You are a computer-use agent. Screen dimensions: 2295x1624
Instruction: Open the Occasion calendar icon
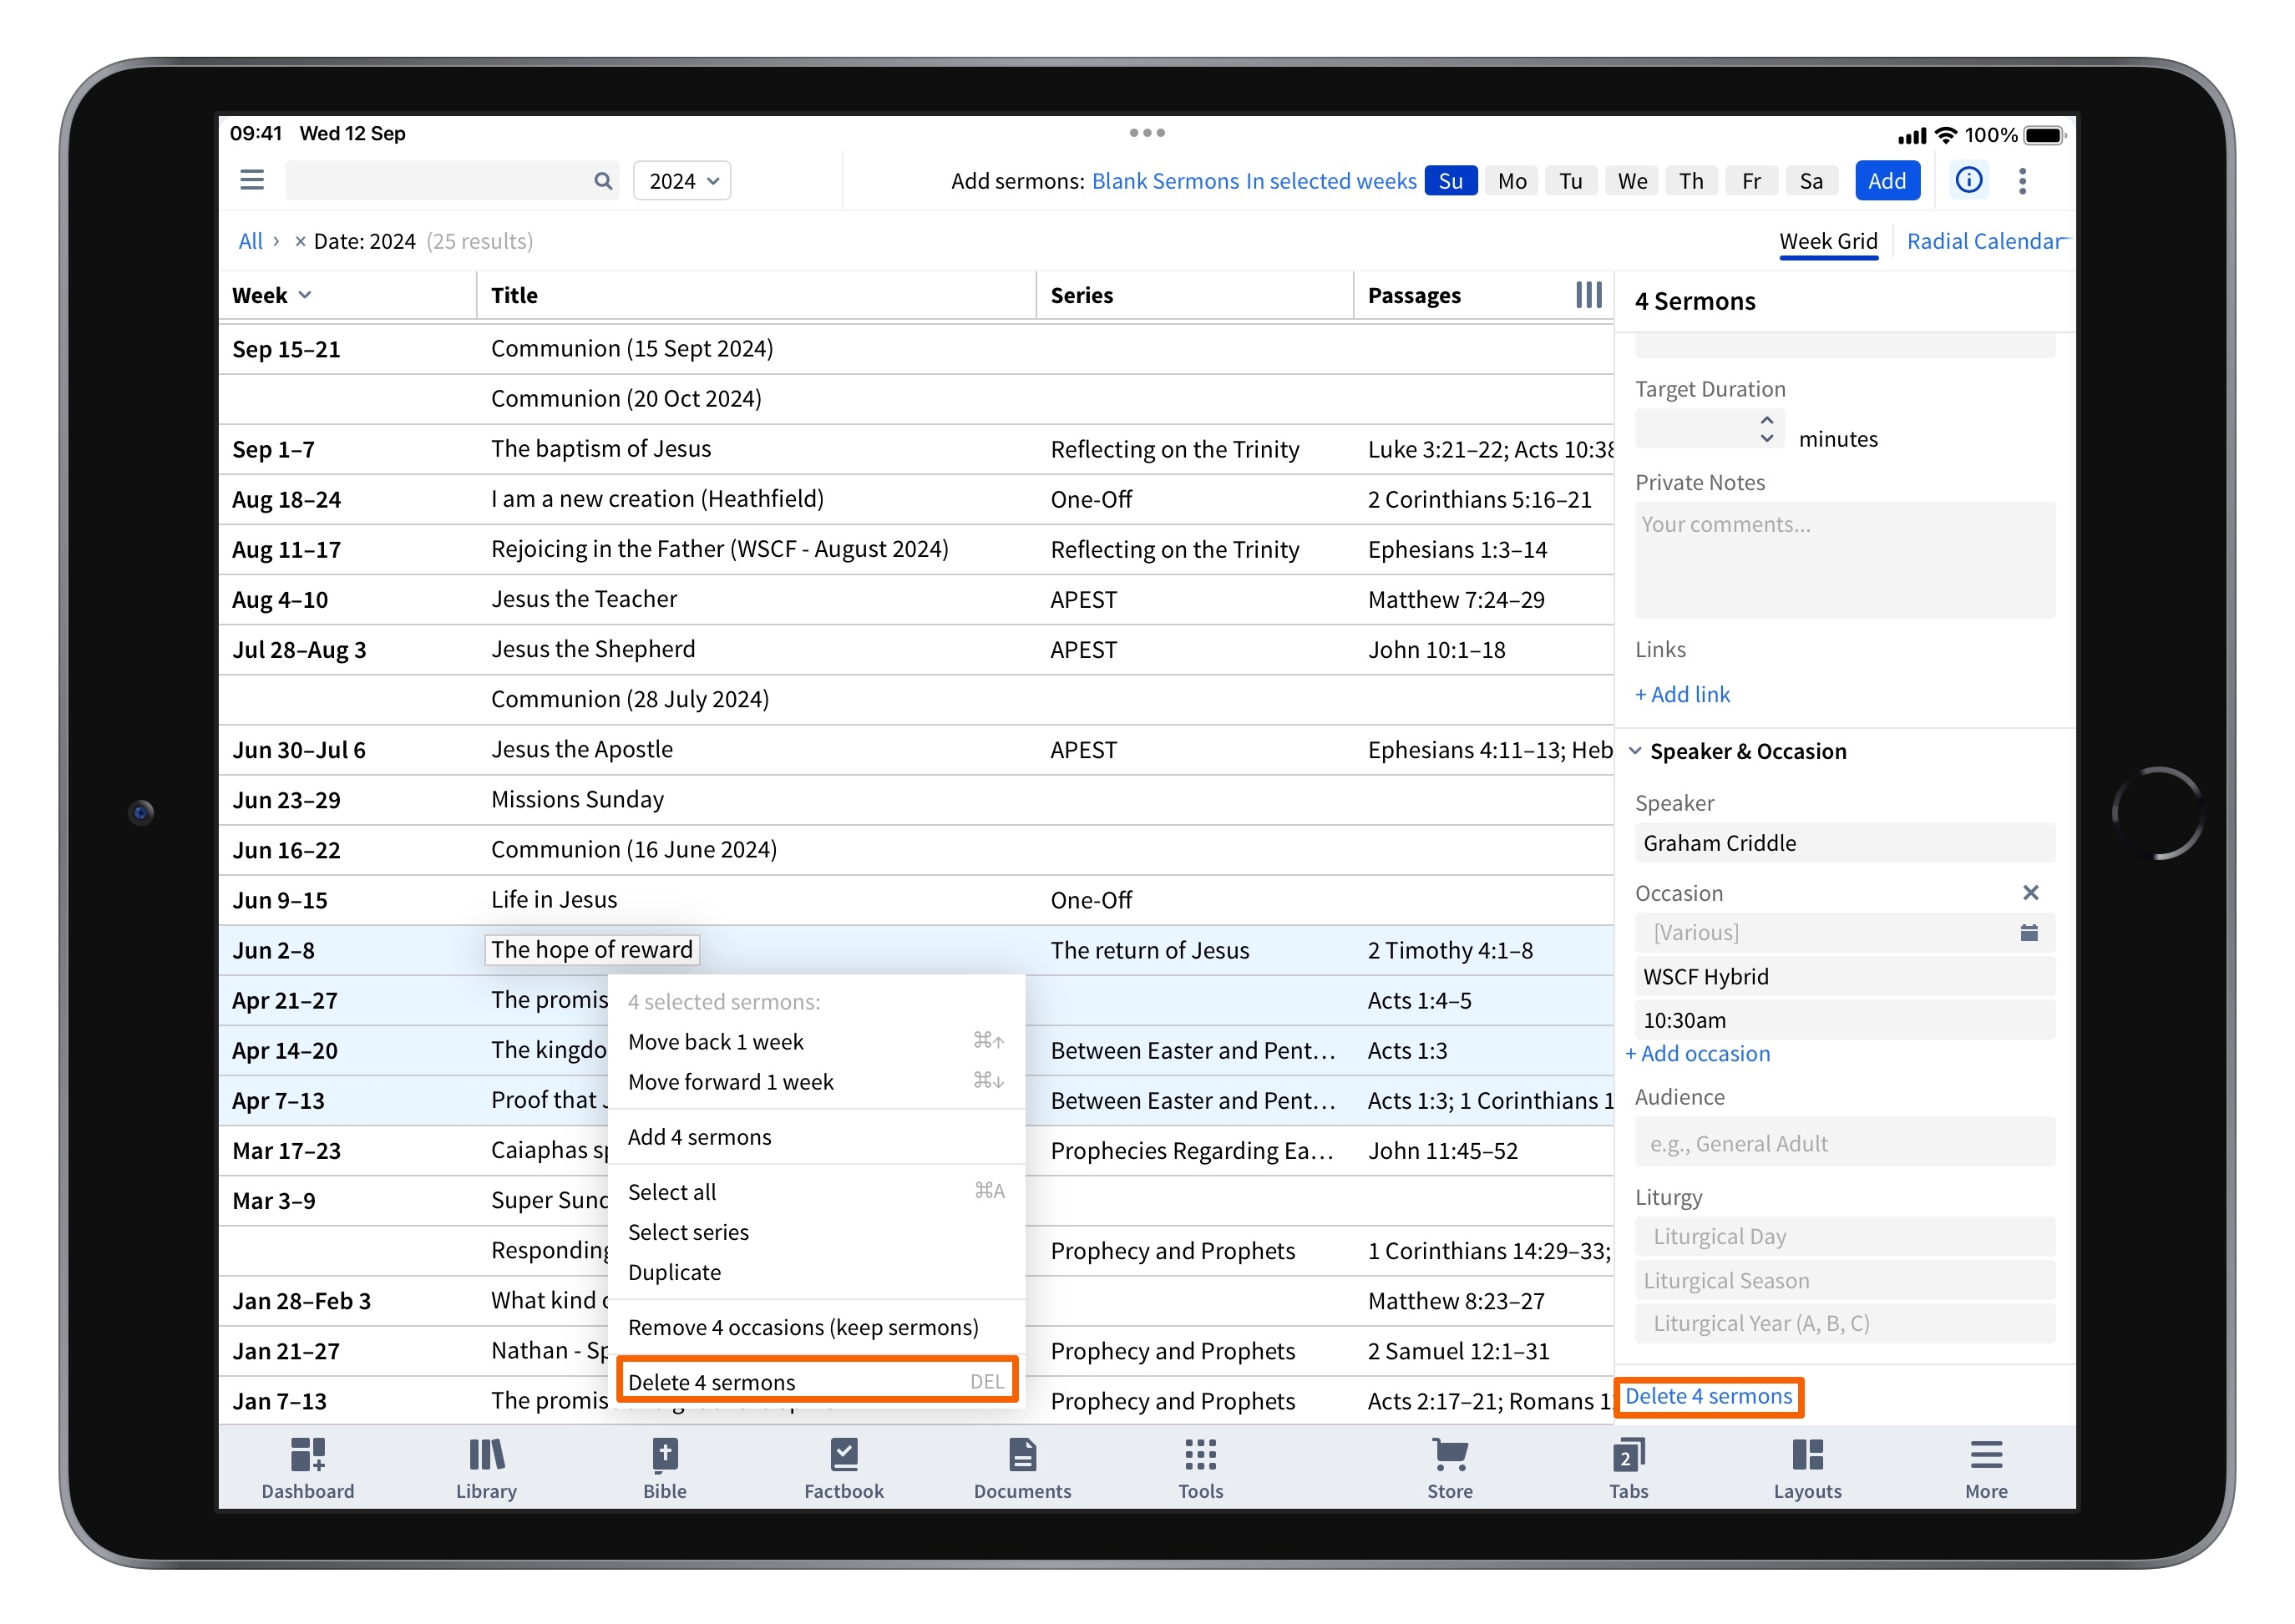pyautogui.click(x=2028, y=933)
